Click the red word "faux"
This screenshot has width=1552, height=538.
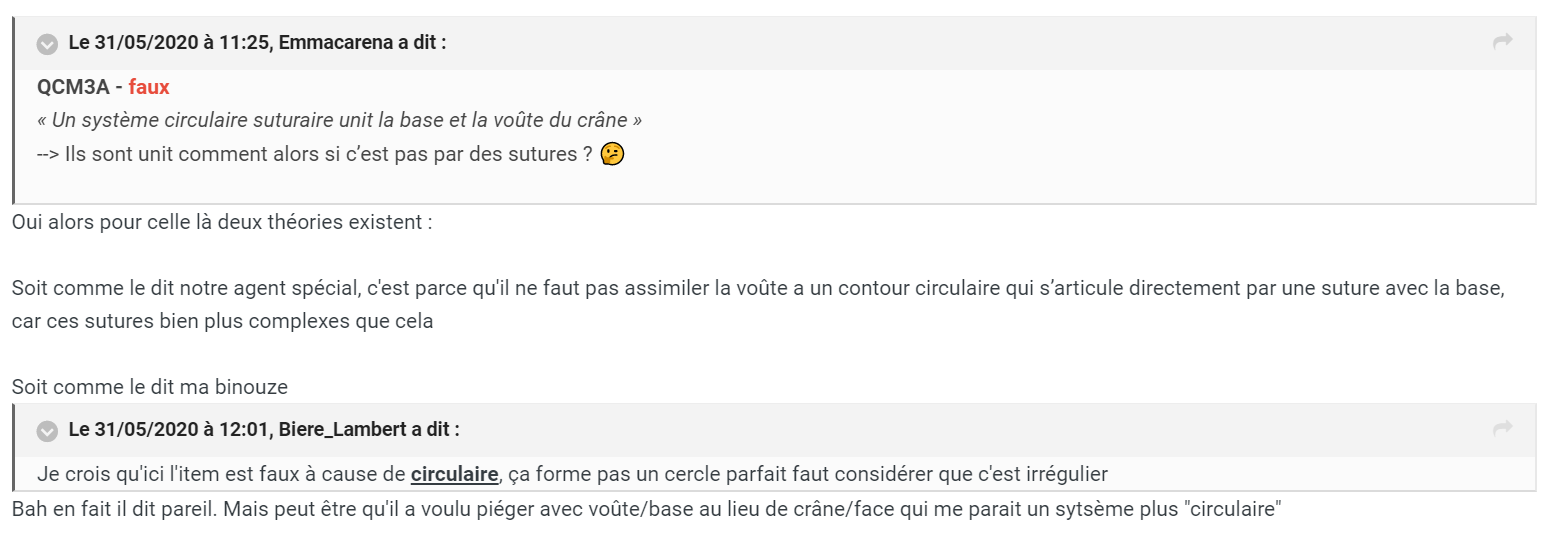pyautogui.click(x=149, y=88)
